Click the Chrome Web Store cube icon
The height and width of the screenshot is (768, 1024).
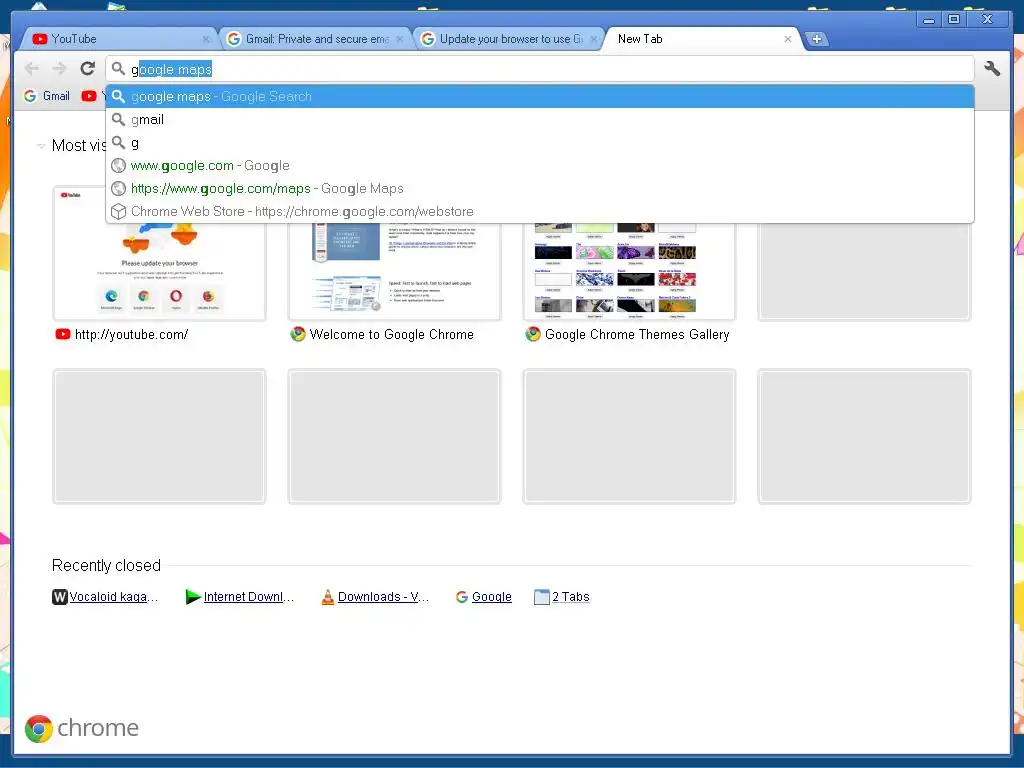click(118, 212)
